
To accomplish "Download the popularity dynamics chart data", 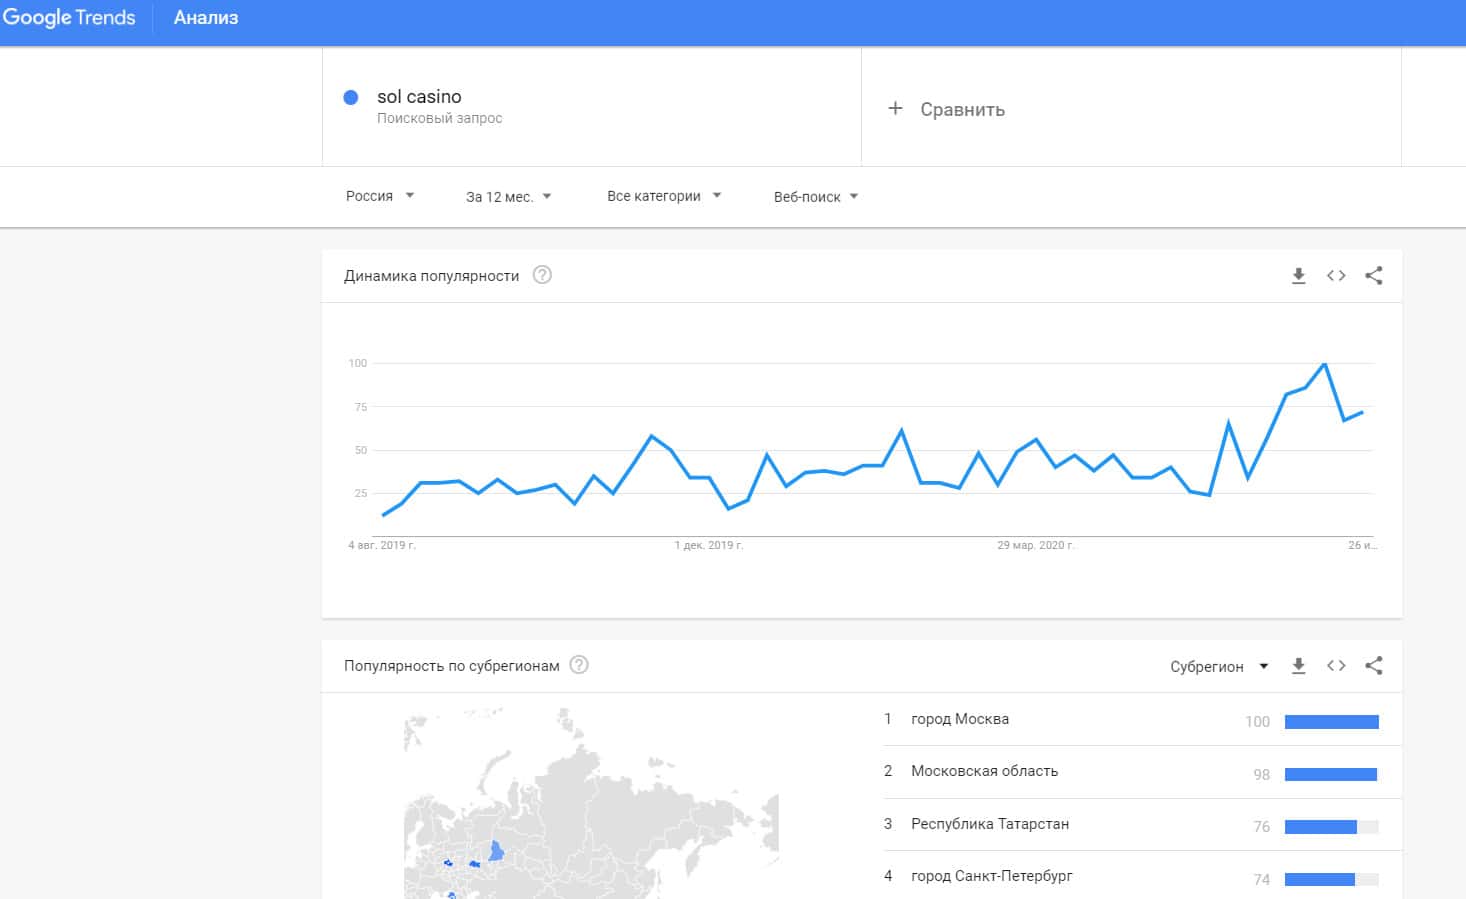I will (x=1298, y=276).
